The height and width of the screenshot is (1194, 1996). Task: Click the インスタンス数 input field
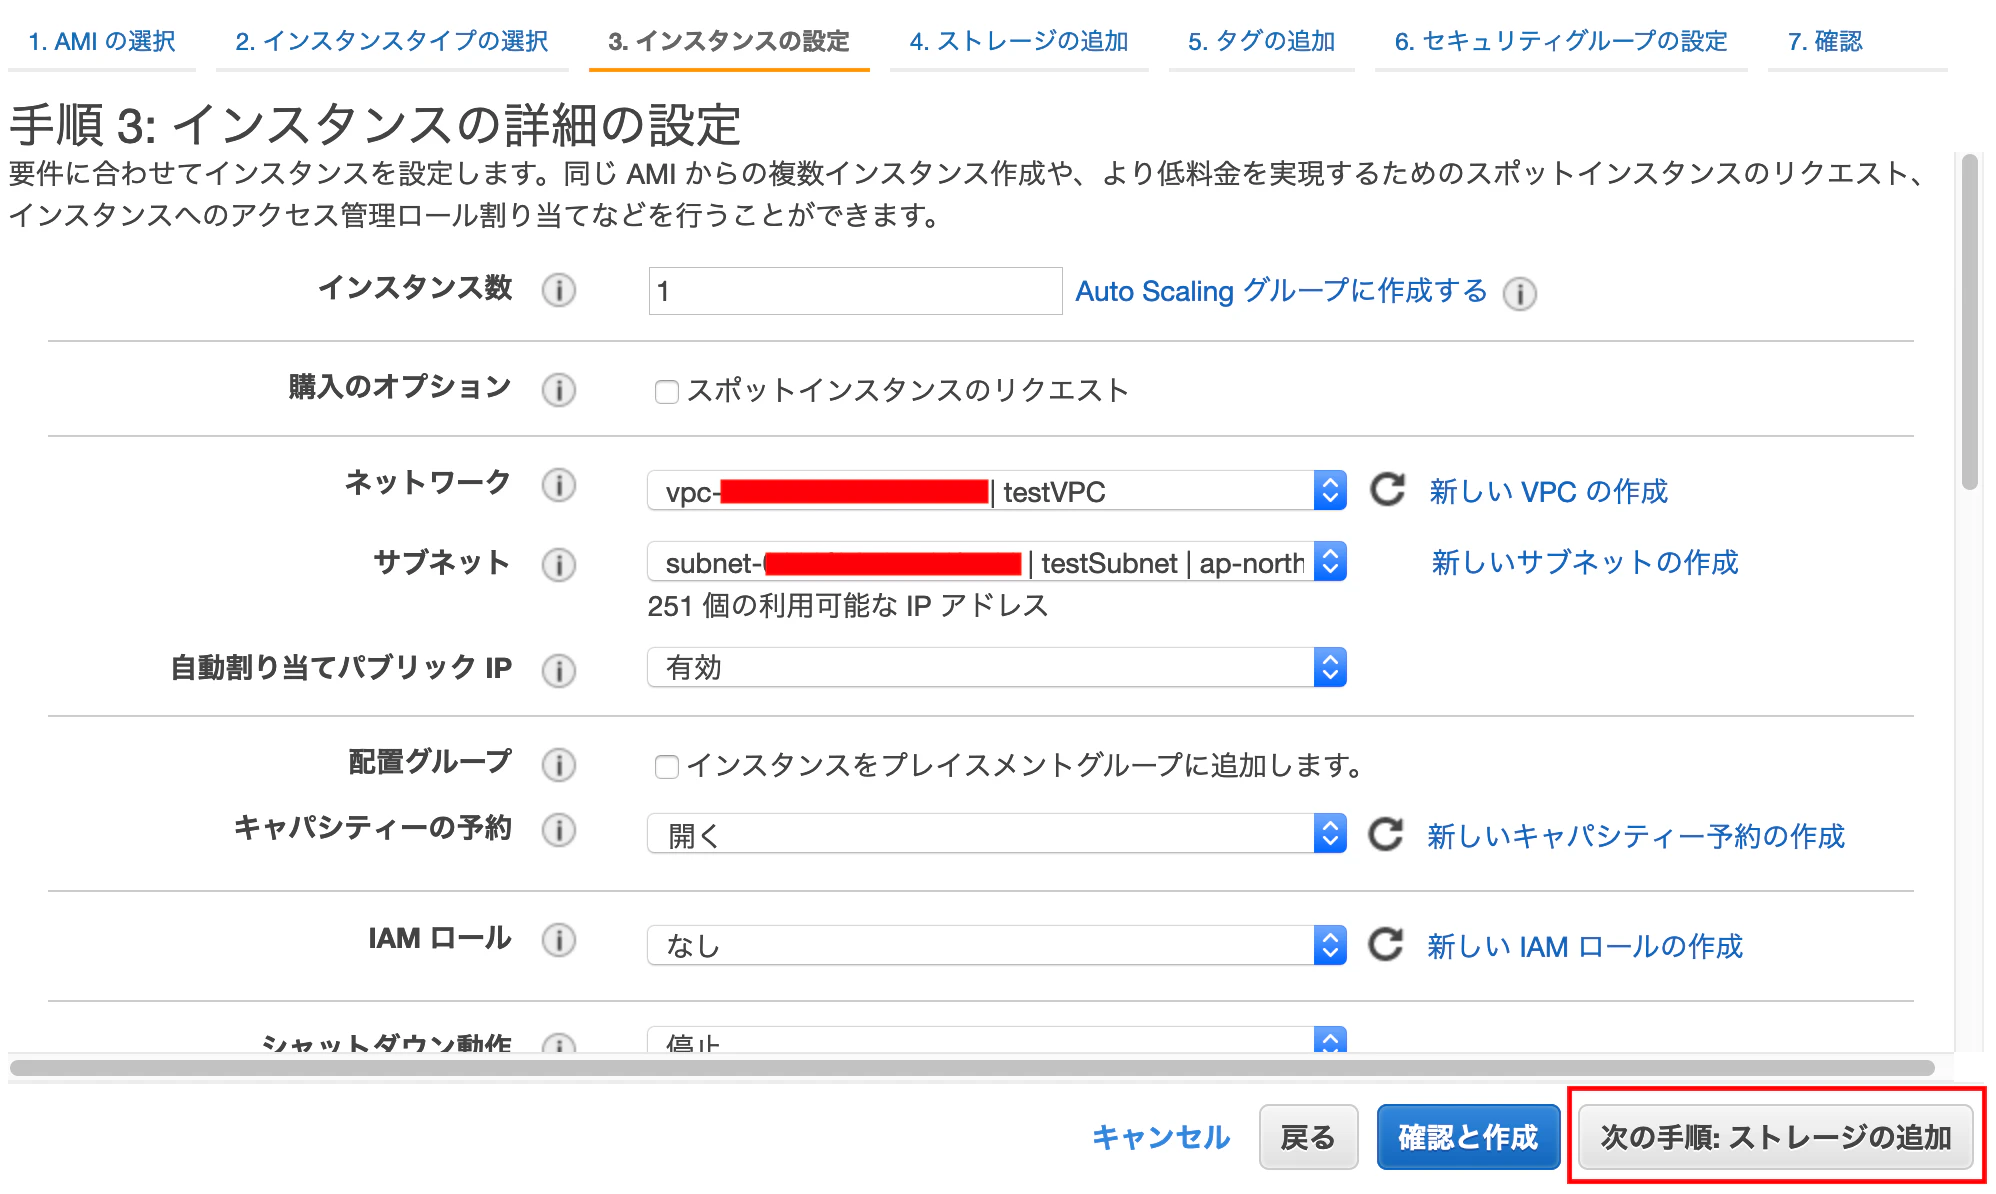(854, 291)
